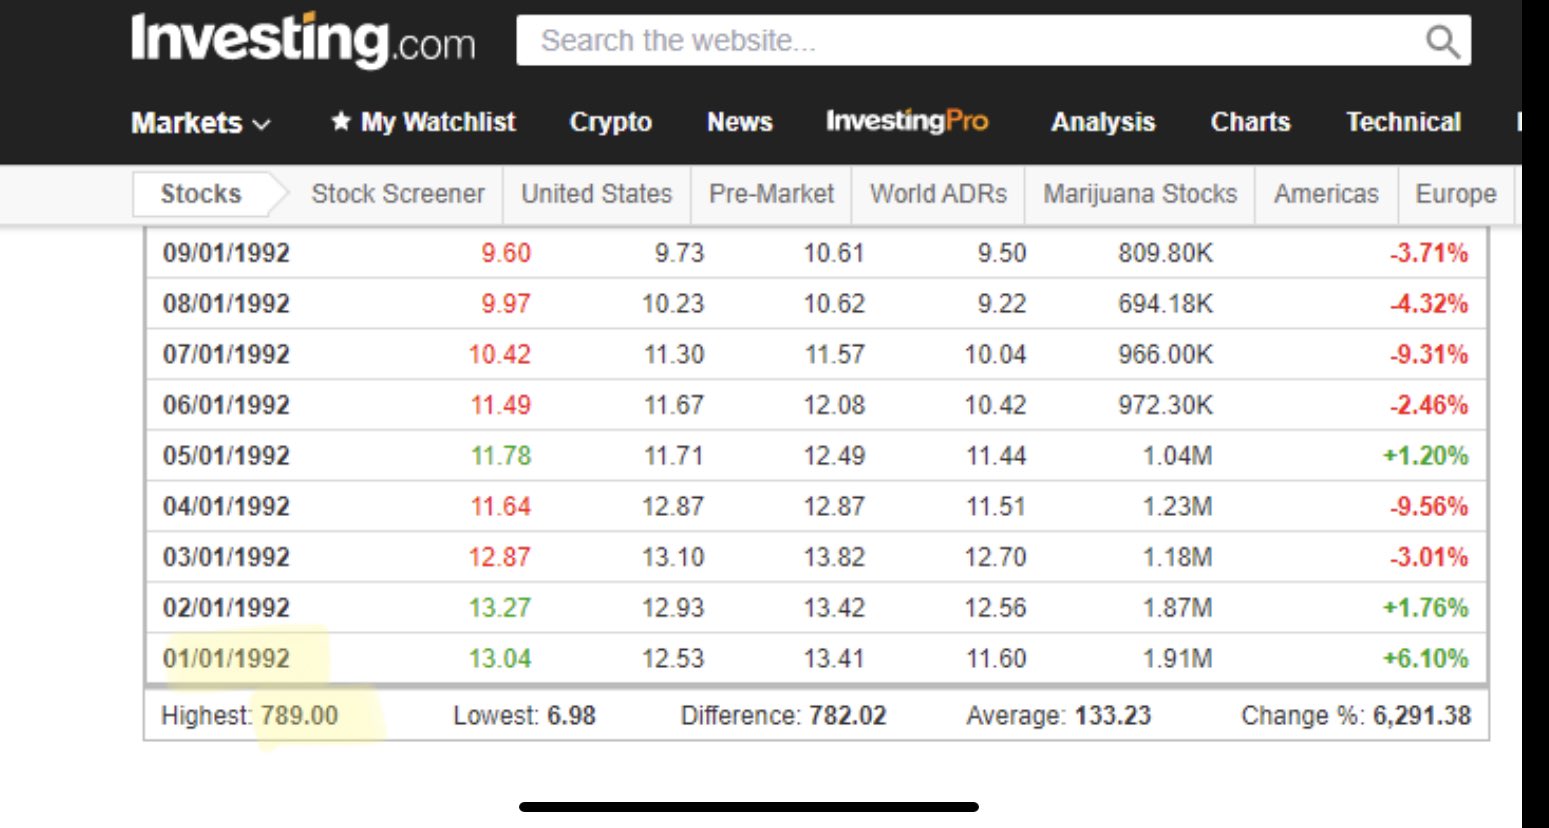Open the Crypto menu item
1549x828 pixels.
coord(611,122)
